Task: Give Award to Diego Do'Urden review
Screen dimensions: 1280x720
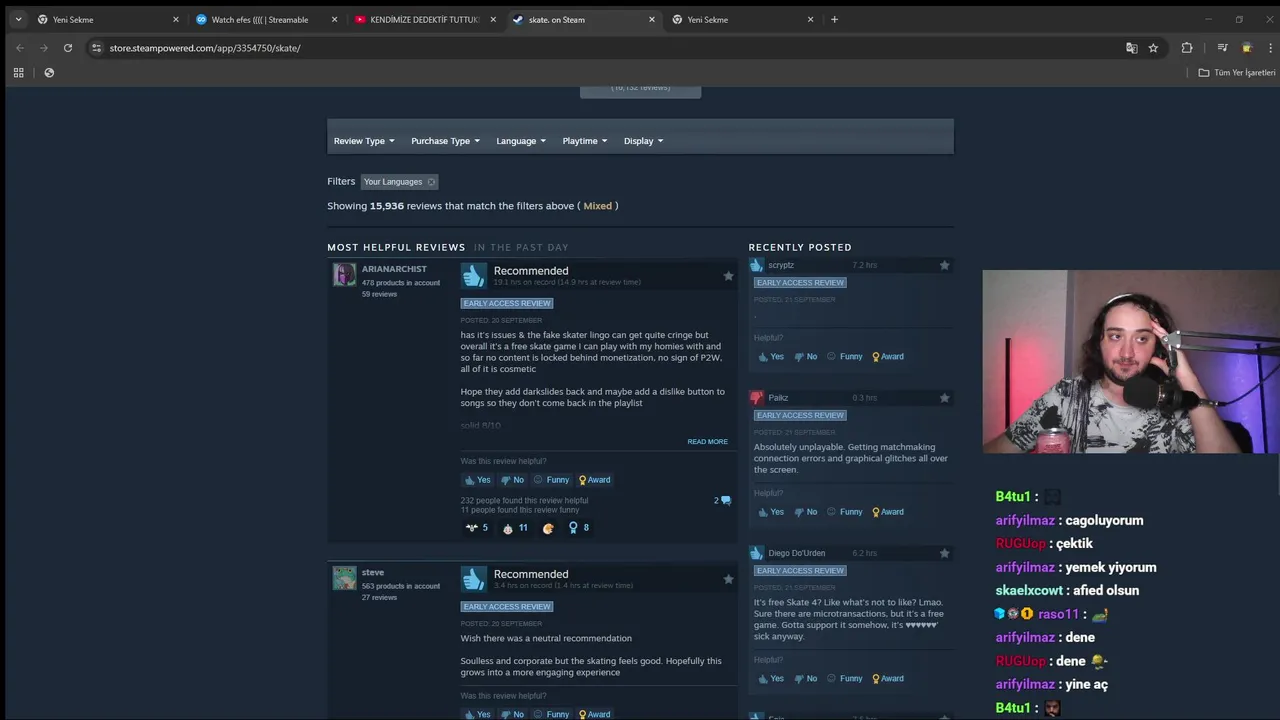Action: click(887, 679)
